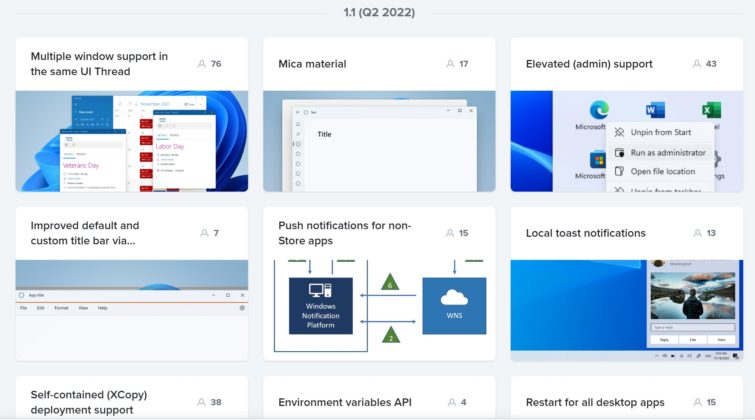Select 'Unpin from Start' in the context menu
Screen dimensions: 755x420
[662, 132]
